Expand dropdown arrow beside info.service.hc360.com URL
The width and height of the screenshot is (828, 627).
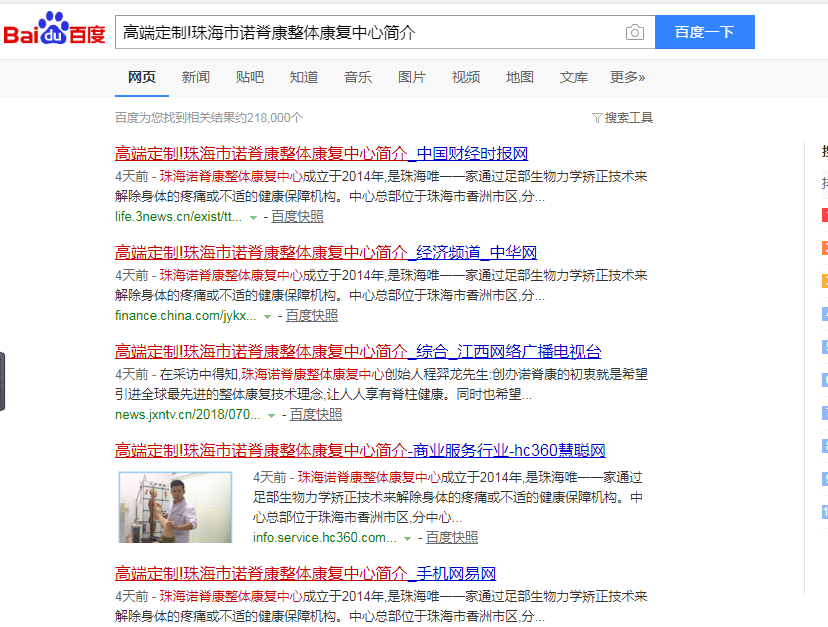[x=408, y=539]
